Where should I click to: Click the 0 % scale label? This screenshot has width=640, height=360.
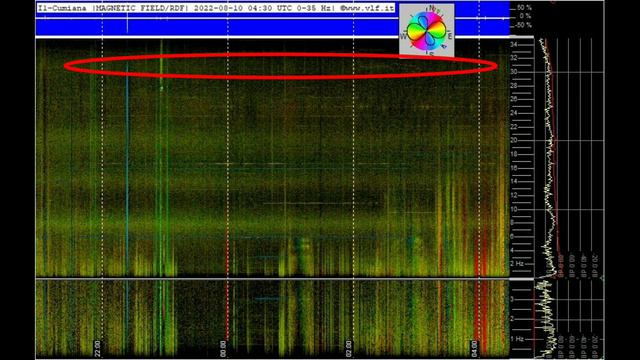[x=525, y=16]
